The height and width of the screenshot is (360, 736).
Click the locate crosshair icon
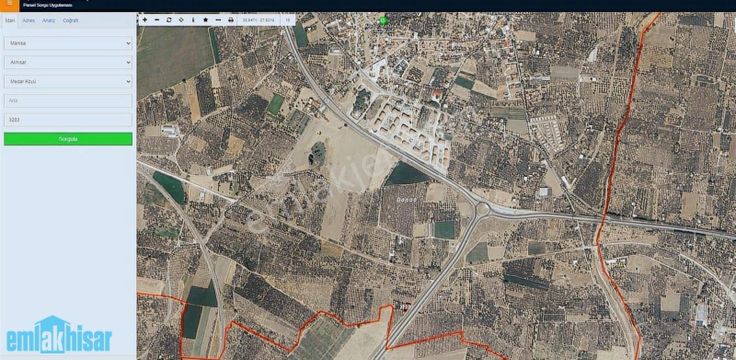click(181, 20)
